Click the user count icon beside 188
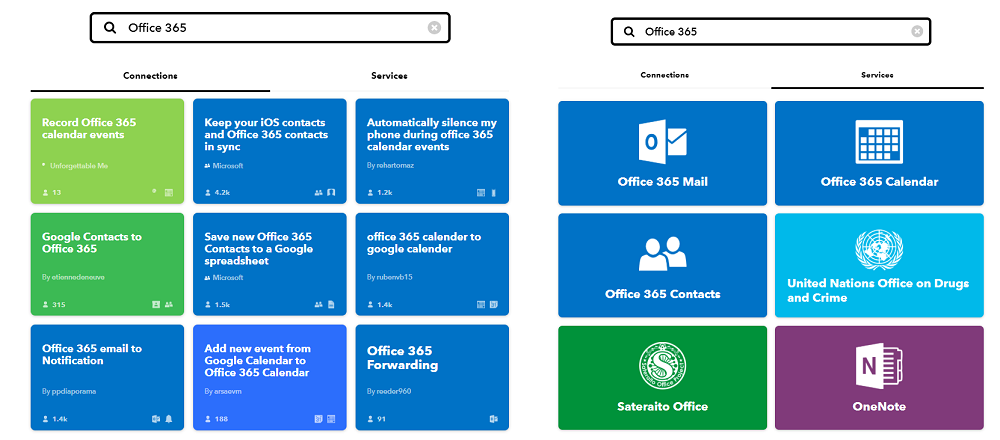 click(208, 419)
